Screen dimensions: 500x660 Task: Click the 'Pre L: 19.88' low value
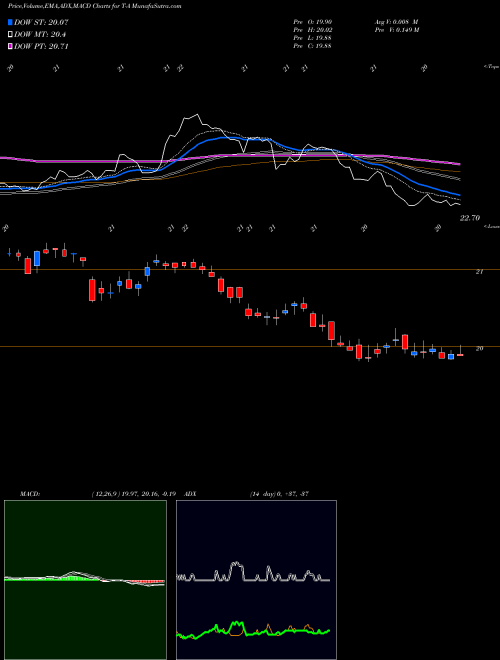[x=312, y=38]
